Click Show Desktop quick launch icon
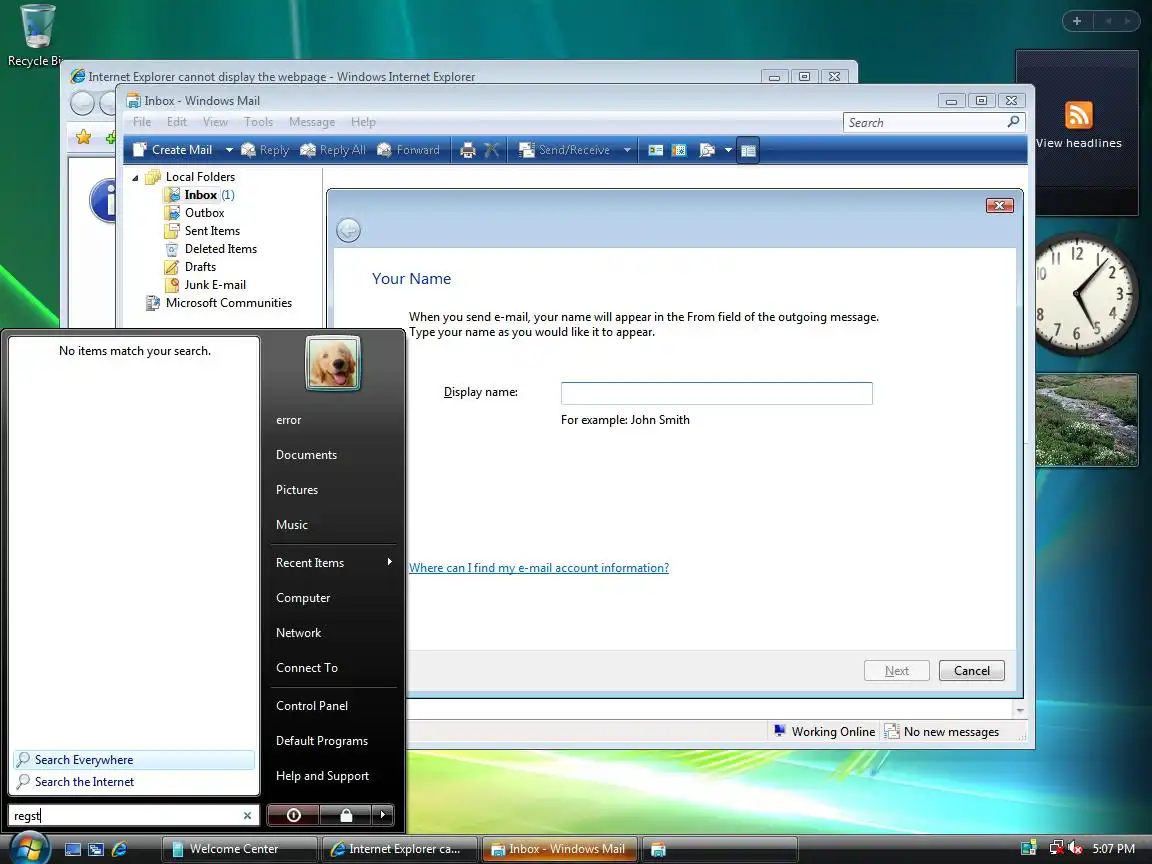This screenshot has height=864, width=1152. [x=73, y=849]
